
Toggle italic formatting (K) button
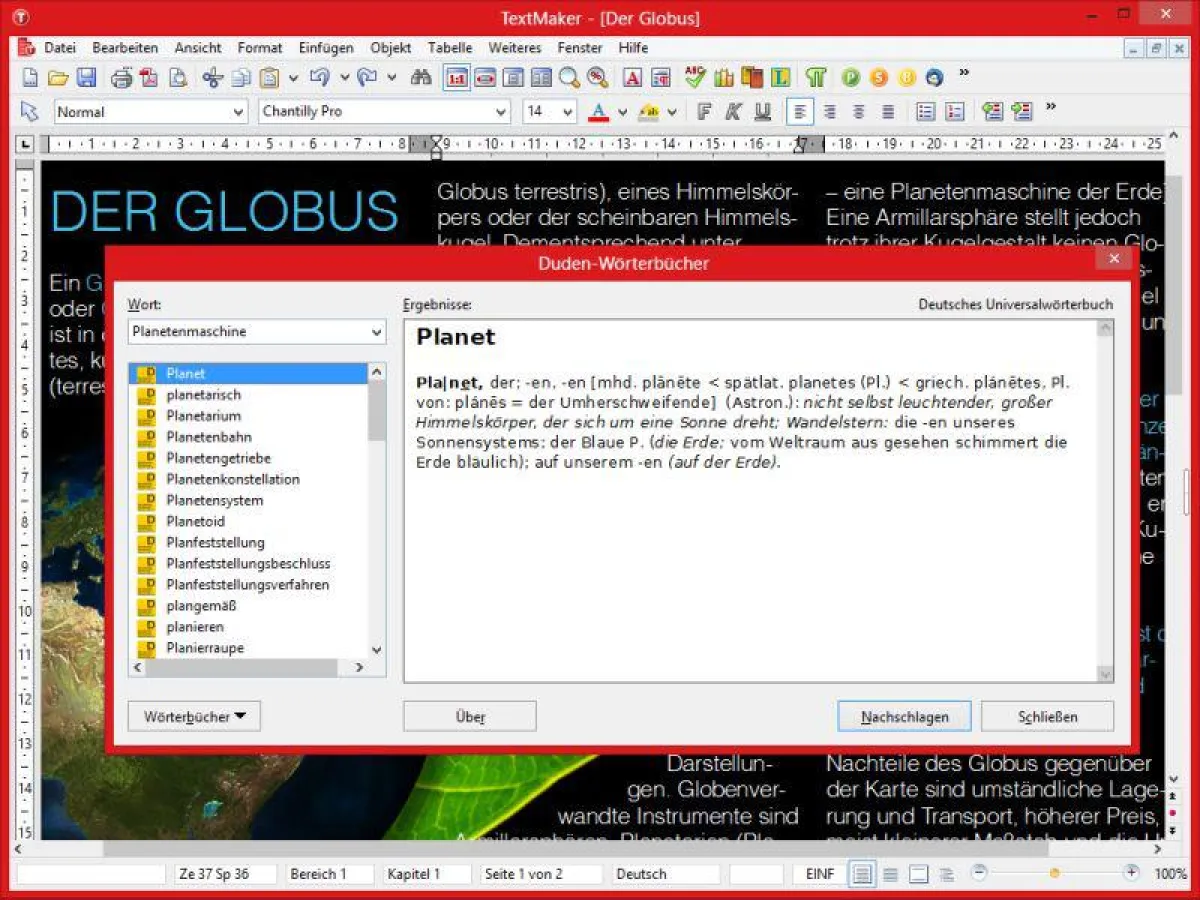tap(733, 111)
